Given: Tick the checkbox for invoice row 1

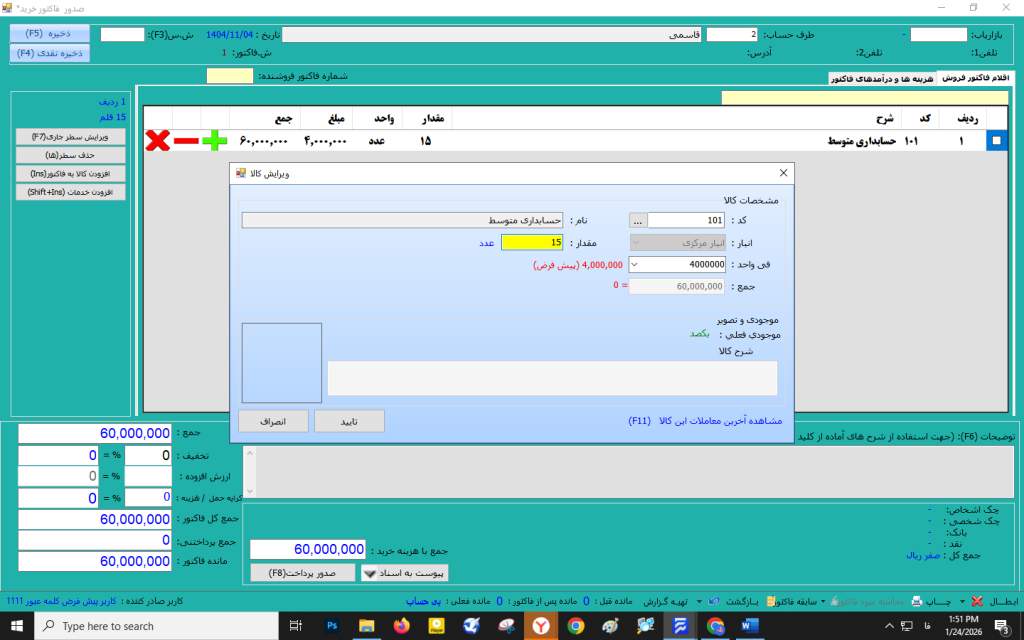Looking at the screenshot, I should tap(996, 142).
